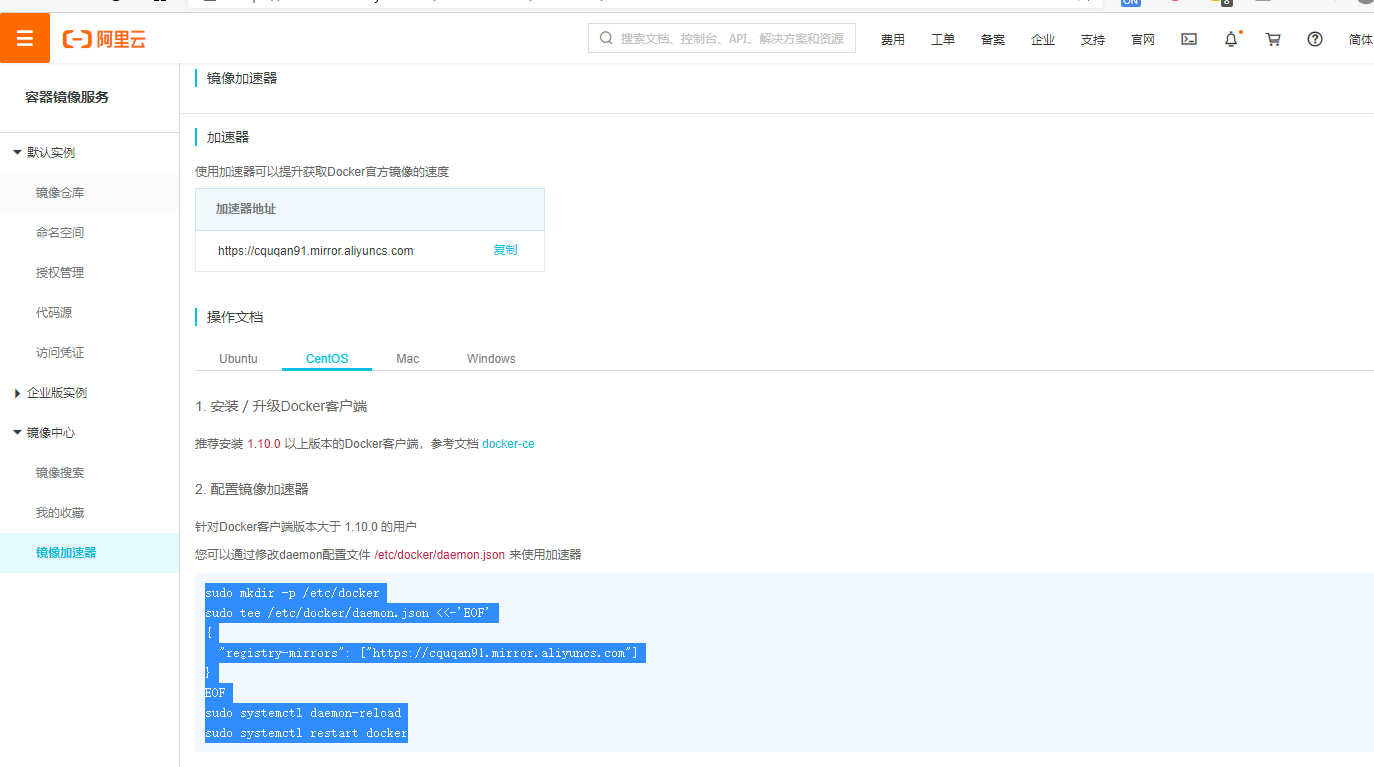The width and height of the screenshot is (1374, 767).
Task: Open the 企业 menu
Action: [x=1043, y=39]
